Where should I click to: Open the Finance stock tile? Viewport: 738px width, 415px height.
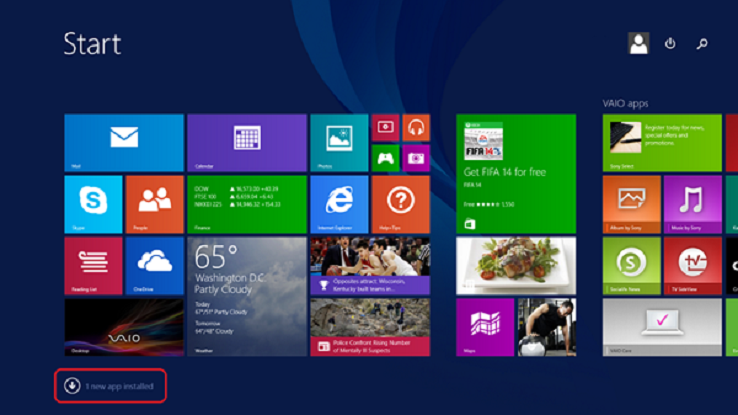click(247, 204)
